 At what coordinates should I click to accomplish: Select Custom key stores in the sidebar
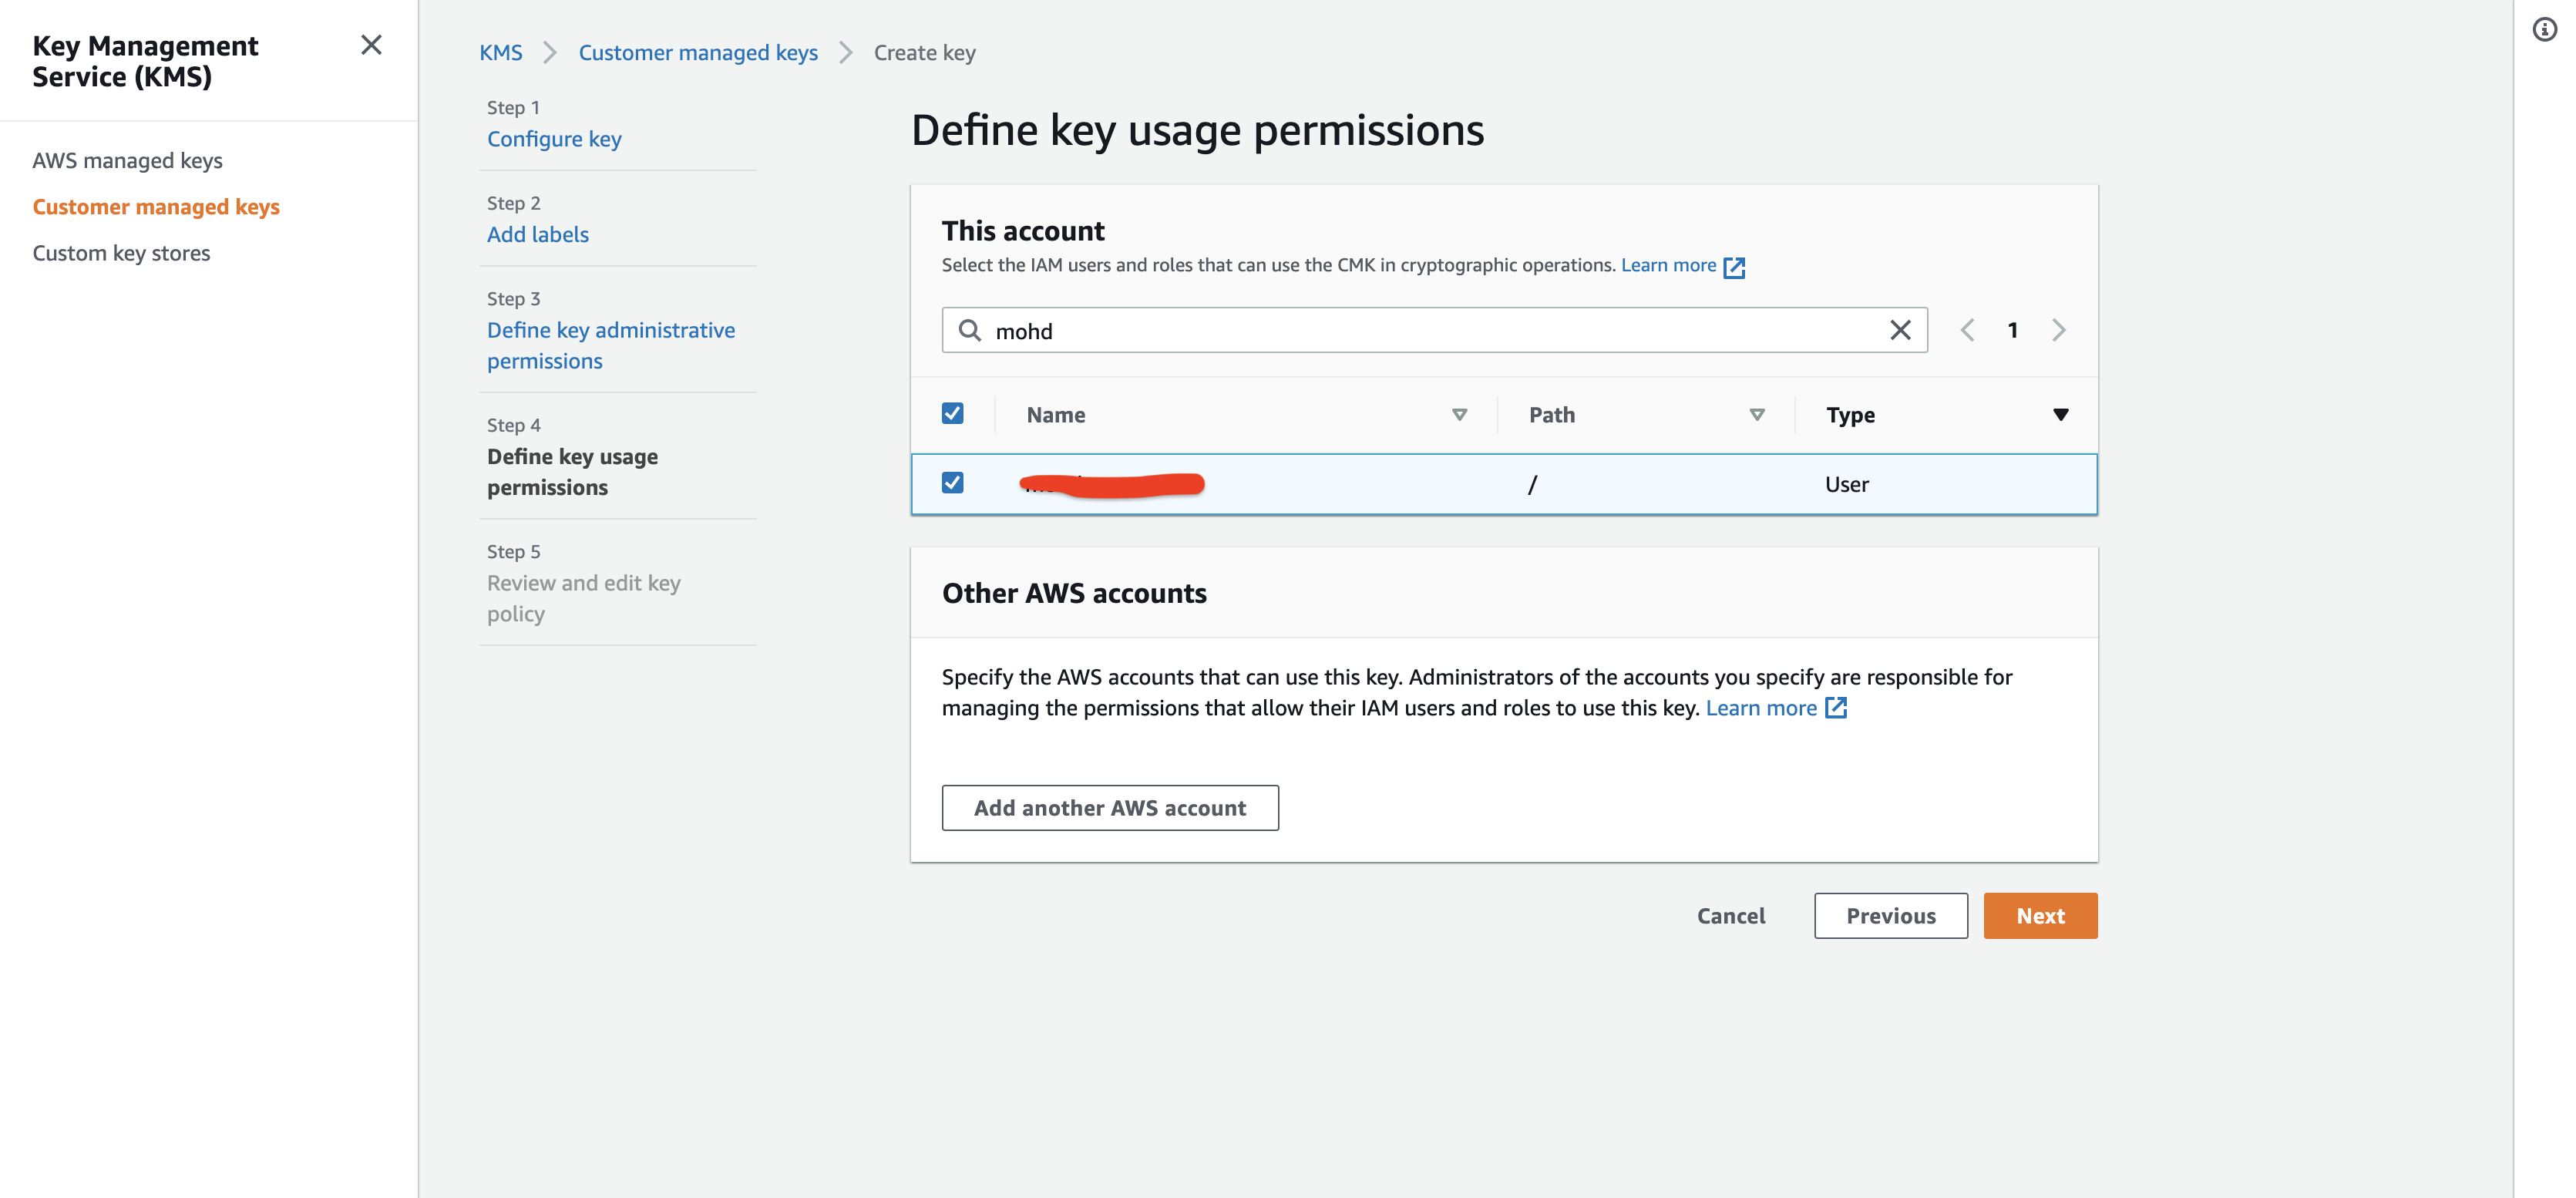pyautogui.click(x=121, y=253)
